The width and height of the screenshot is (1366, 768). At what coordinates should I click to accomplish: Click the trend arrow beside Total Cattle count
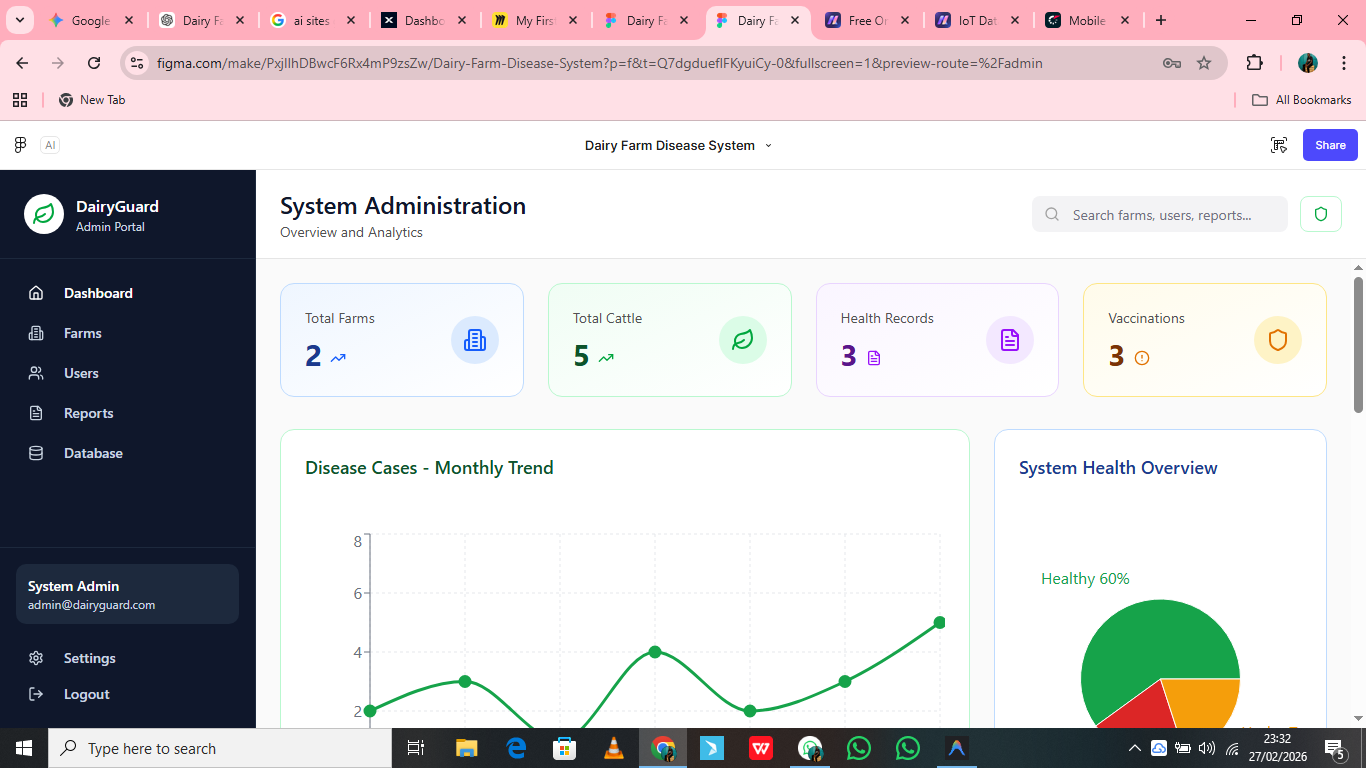coord(606,357)
